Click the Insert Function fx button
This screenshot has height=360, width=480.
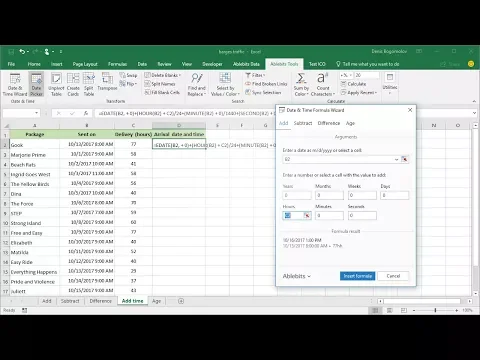click(86, 113)
